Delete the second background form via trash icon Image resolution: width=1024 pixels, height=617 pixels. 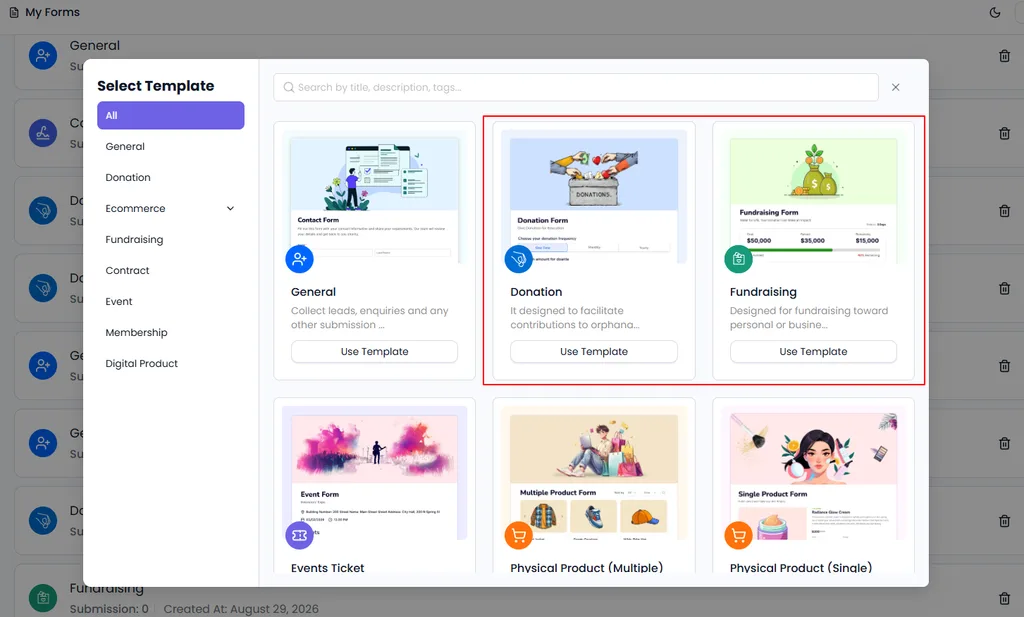1004,134
